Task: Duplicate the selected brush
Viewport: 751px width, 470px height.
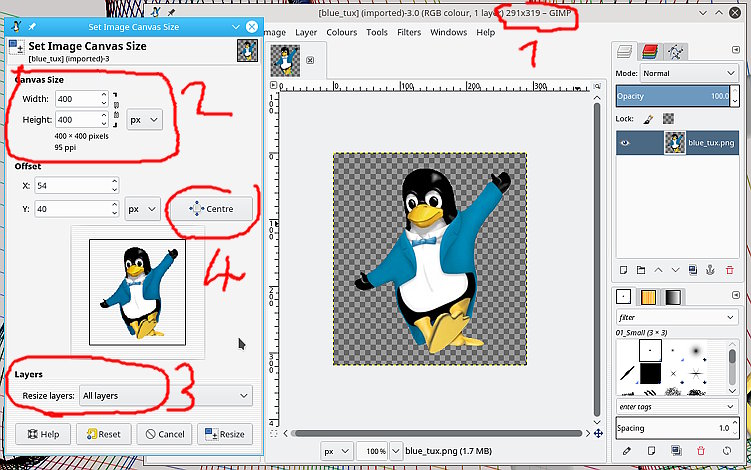Action: 676,451
